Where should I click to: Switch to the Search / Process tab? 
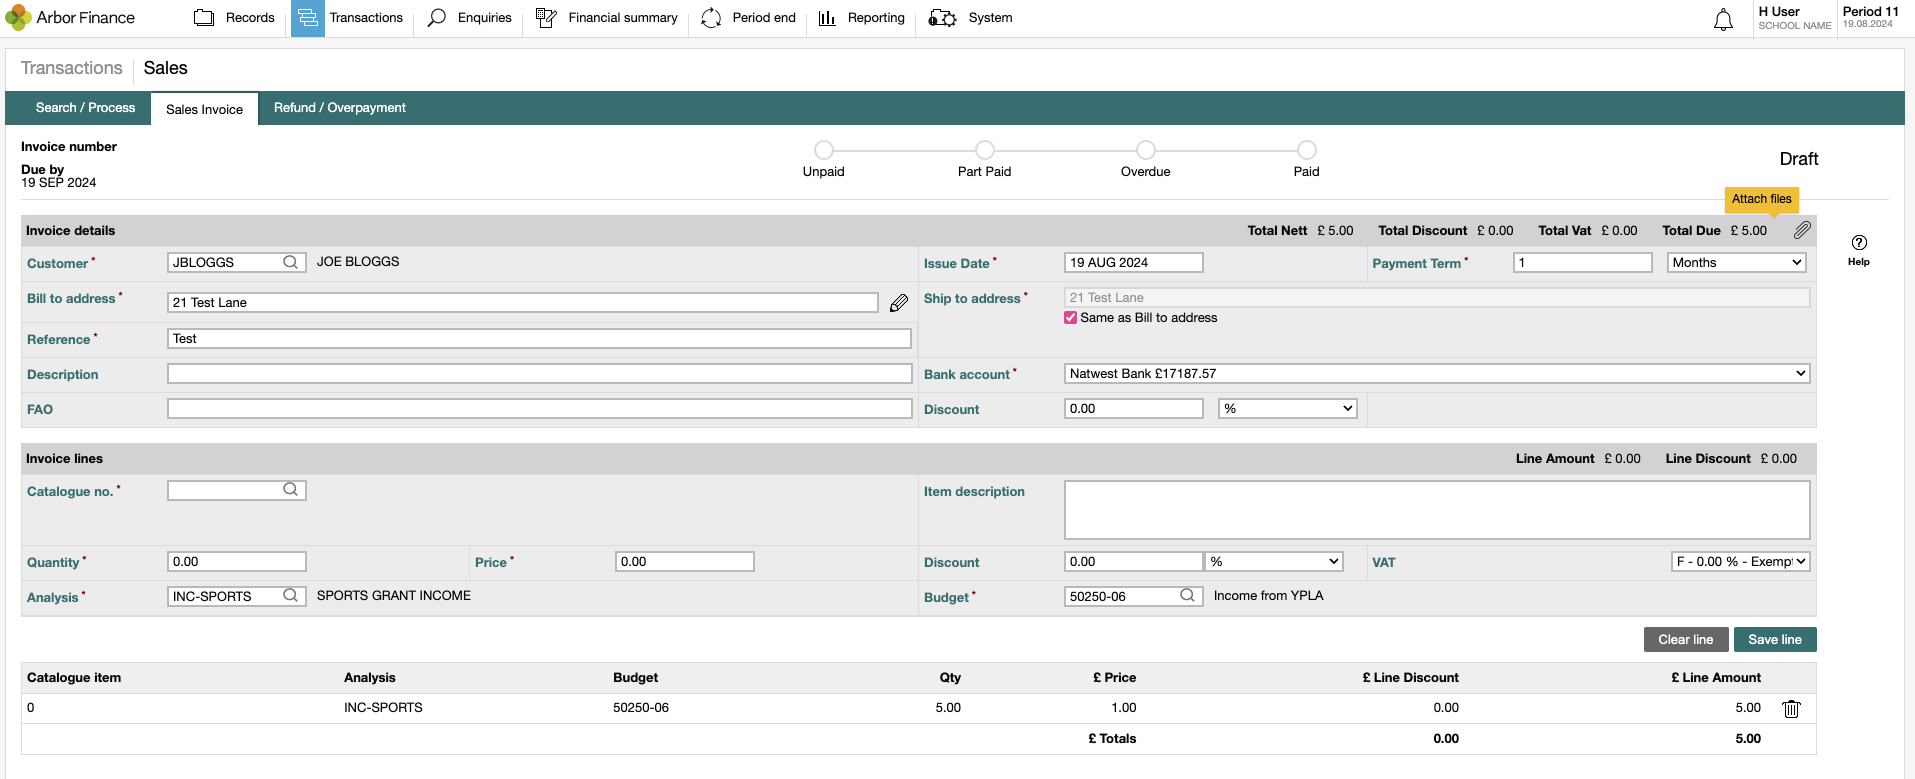tap(85, 108)
